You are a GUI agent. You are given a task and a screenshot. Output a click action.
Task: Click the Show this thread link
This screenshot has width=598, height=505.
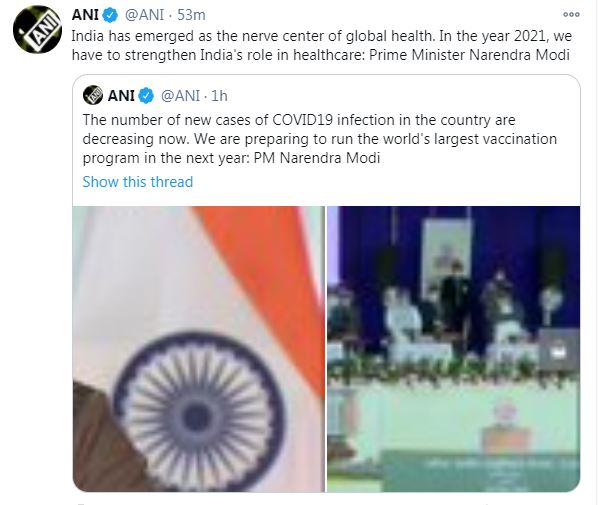click(138, 182)
